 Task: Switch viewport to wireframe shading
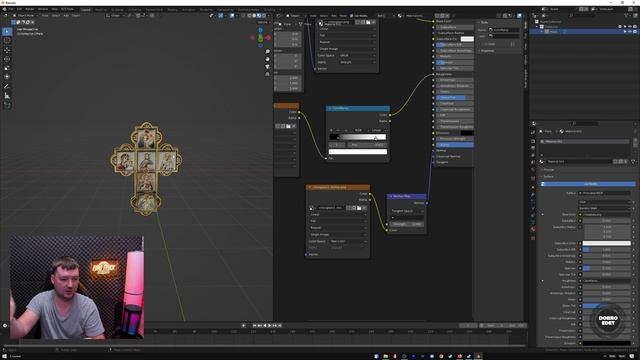249,16
